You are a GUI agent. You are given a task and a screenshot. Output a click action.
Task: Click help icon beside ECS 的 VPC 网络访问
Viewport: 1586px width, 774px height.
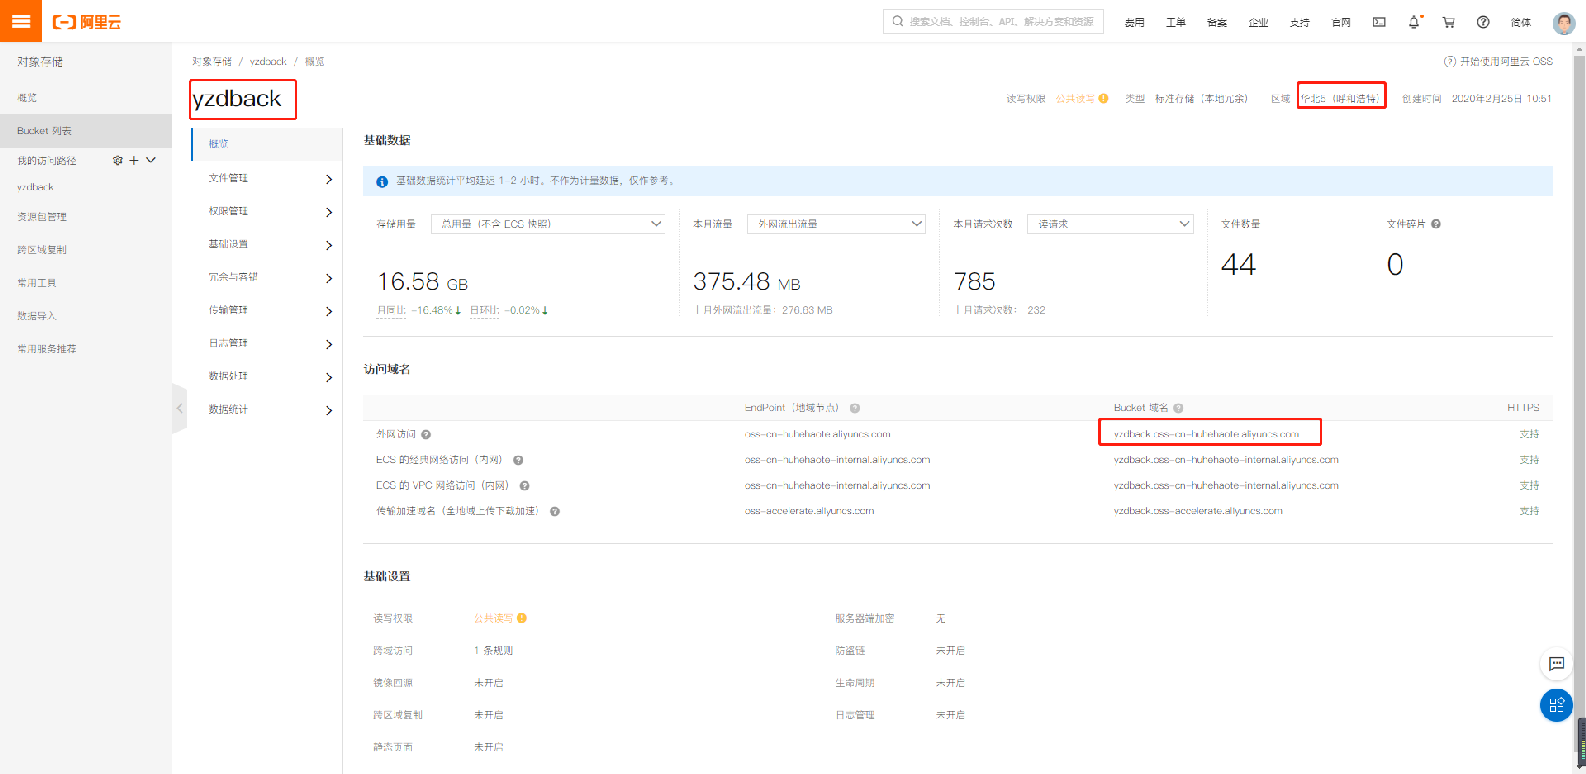[524, 486]
